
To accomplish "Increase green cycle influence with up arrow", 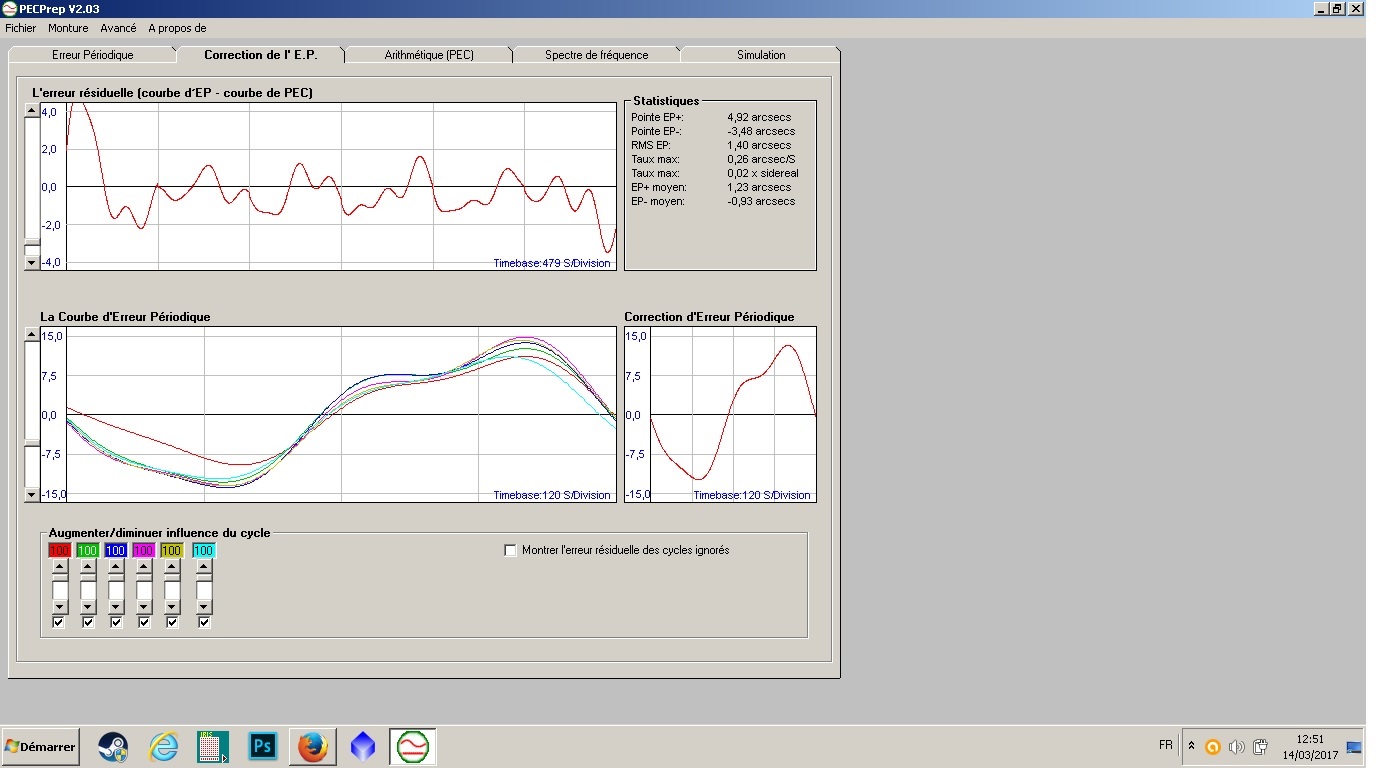I will click(88, 566).
